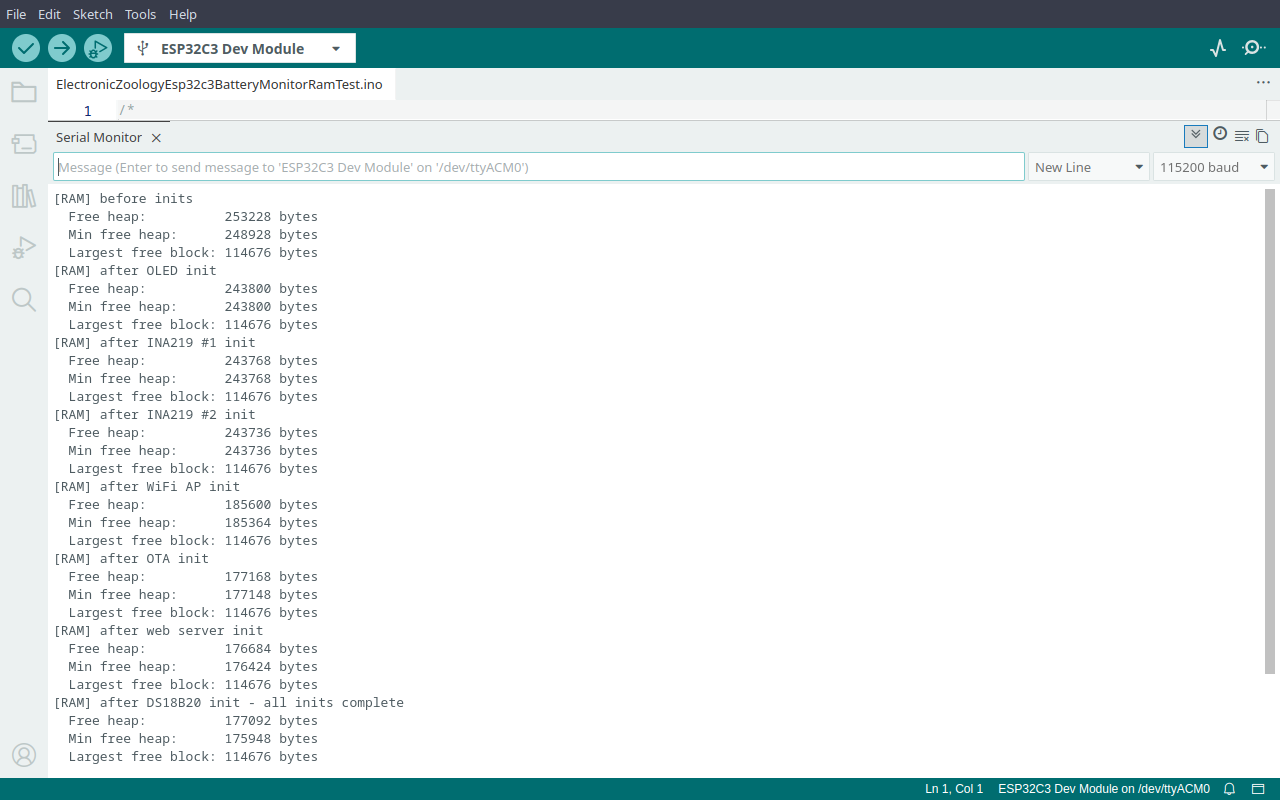
Task: Open the Tools menu
Action: point(141,14)
